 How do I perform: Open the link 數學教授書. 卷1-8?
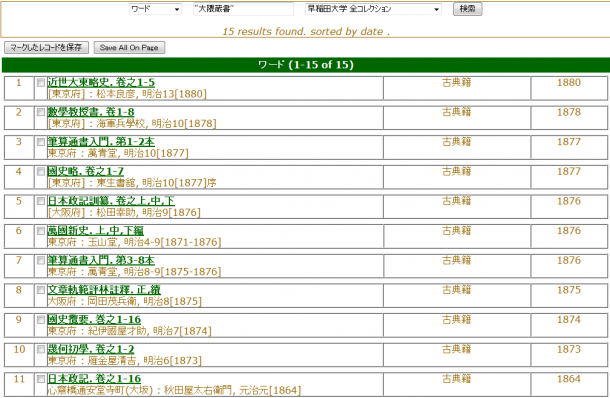click(91, 112)
